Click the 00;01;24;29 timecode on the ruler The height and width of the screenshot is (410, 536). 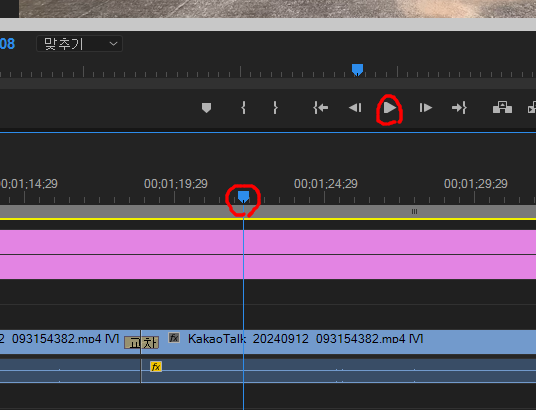[326, 184]
